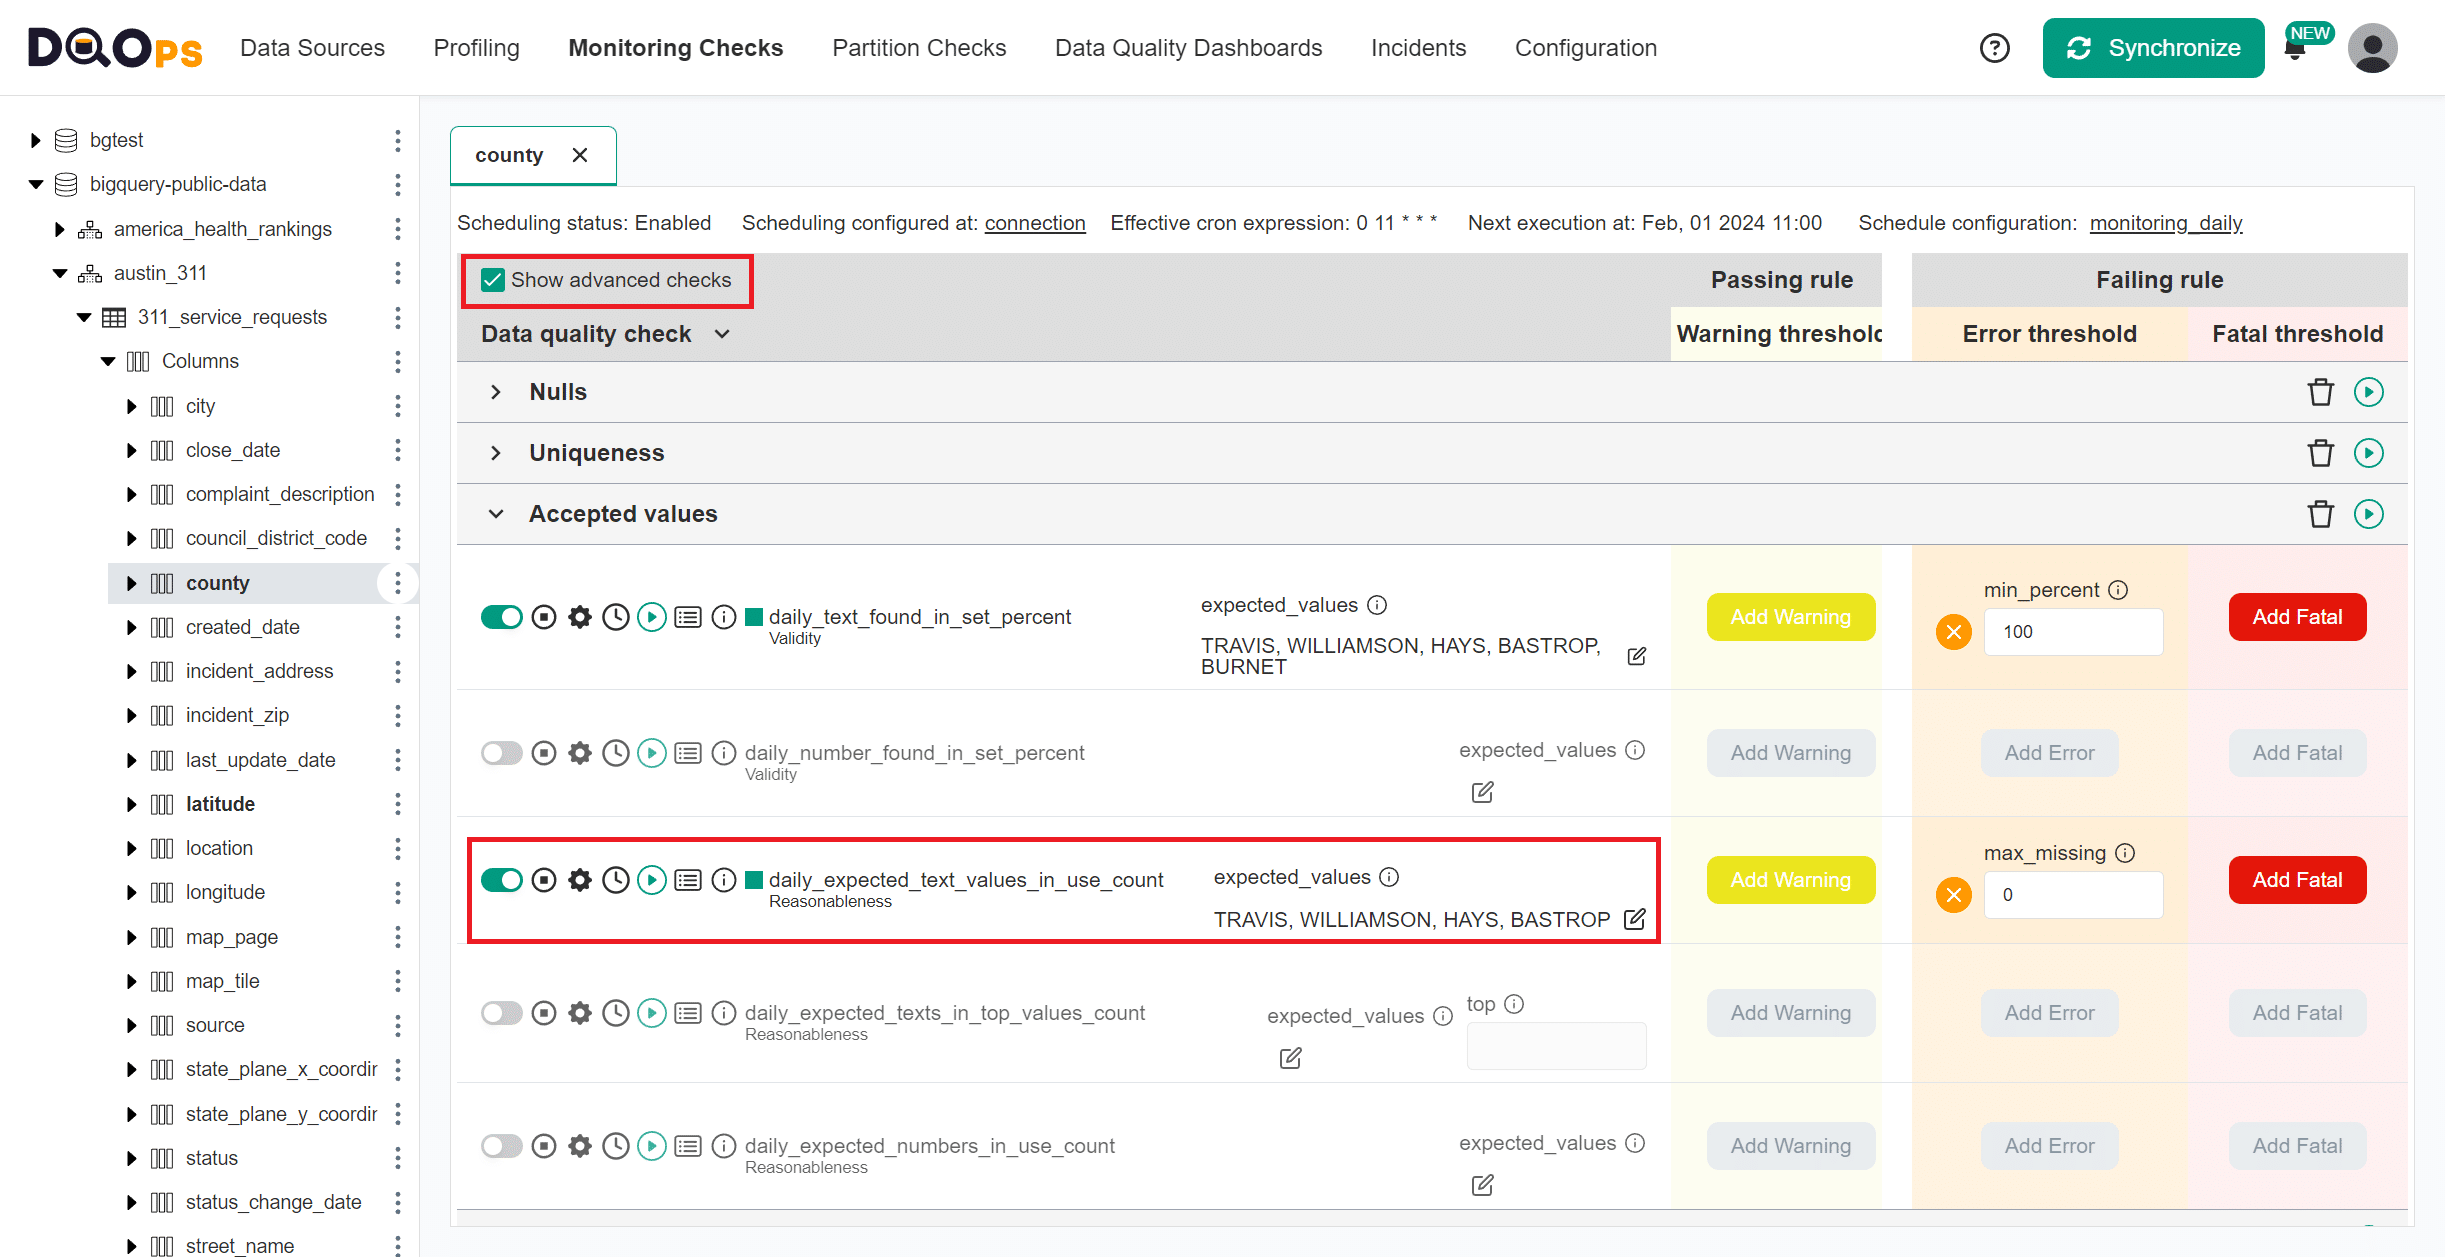Click the min_percent input field

point(2072,632)
